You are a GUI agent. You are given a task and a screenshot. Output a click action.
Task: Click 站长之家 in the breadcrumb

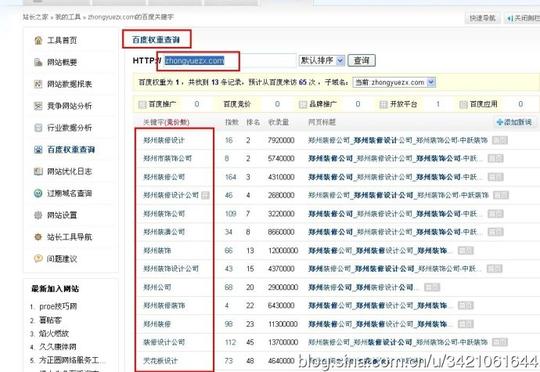pos(35,17)
